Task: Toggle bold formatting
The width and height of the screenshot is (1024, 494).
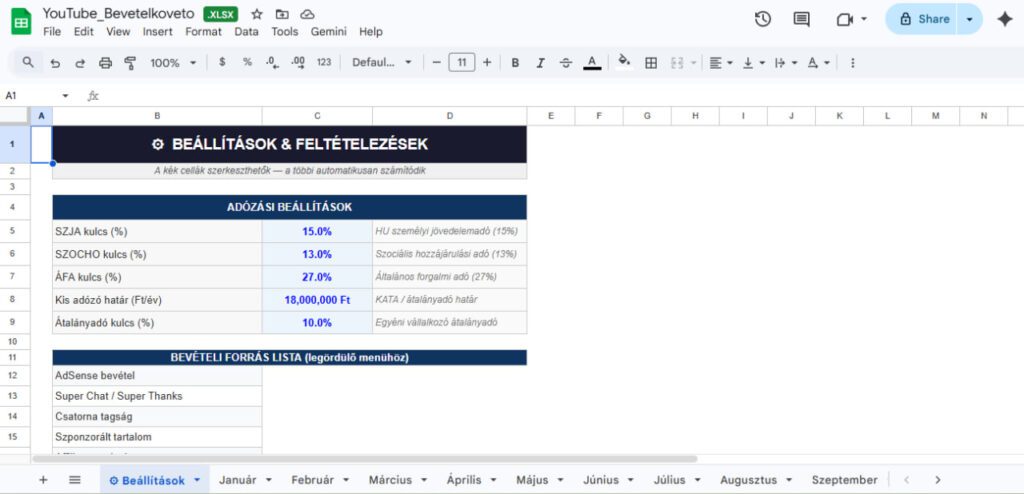Action: tap(515, 63)
